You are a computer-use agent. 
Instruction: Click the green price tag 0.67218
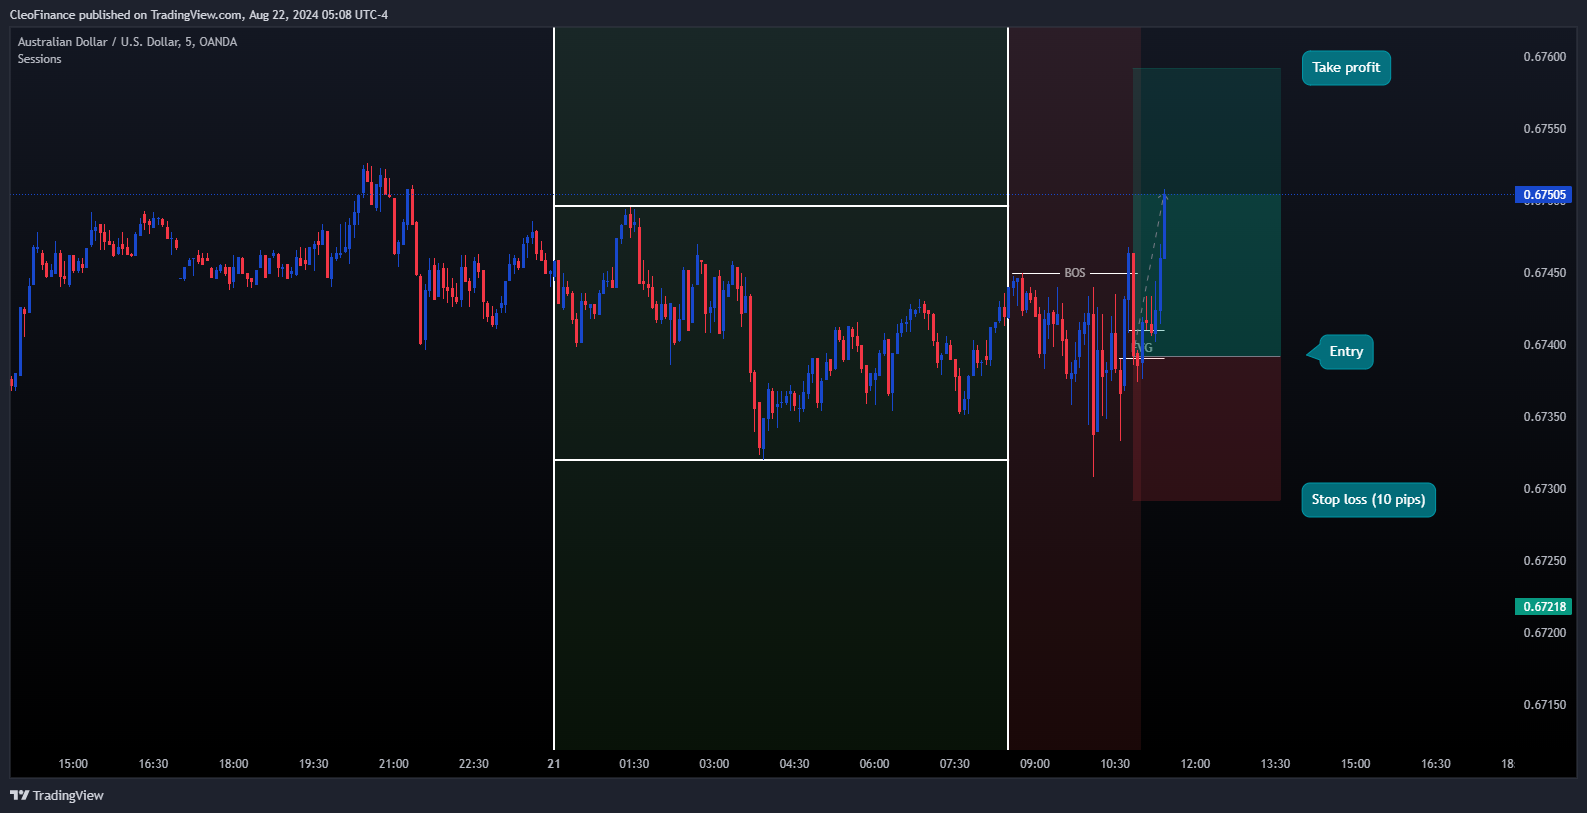(1544, 607)
